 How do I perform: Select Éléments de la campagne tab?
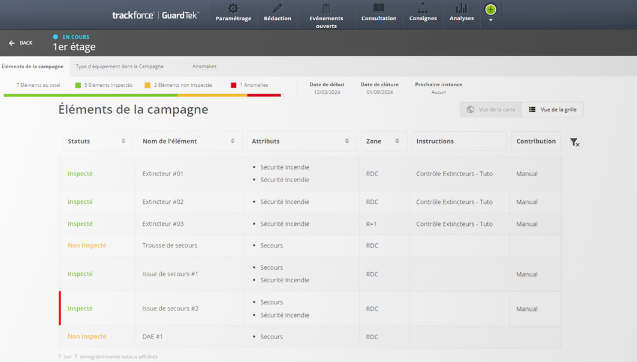coord(32,66)
